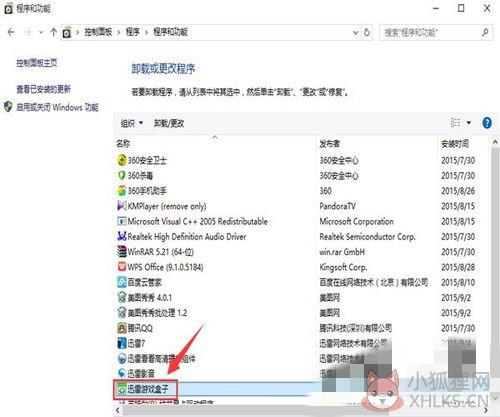Click the 迅雷看看高清组件 icon
Viewport: 500px width, 417px height.
(x=122, y=358)
